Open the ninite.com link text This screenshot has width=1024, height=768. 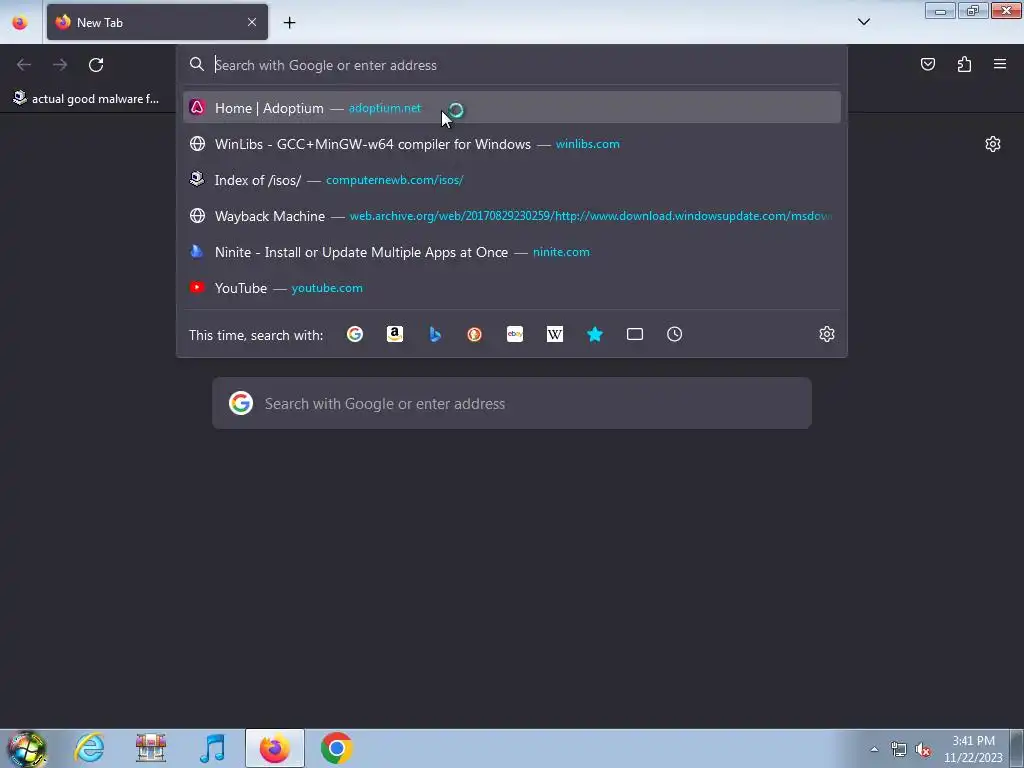tap(561, 251)
